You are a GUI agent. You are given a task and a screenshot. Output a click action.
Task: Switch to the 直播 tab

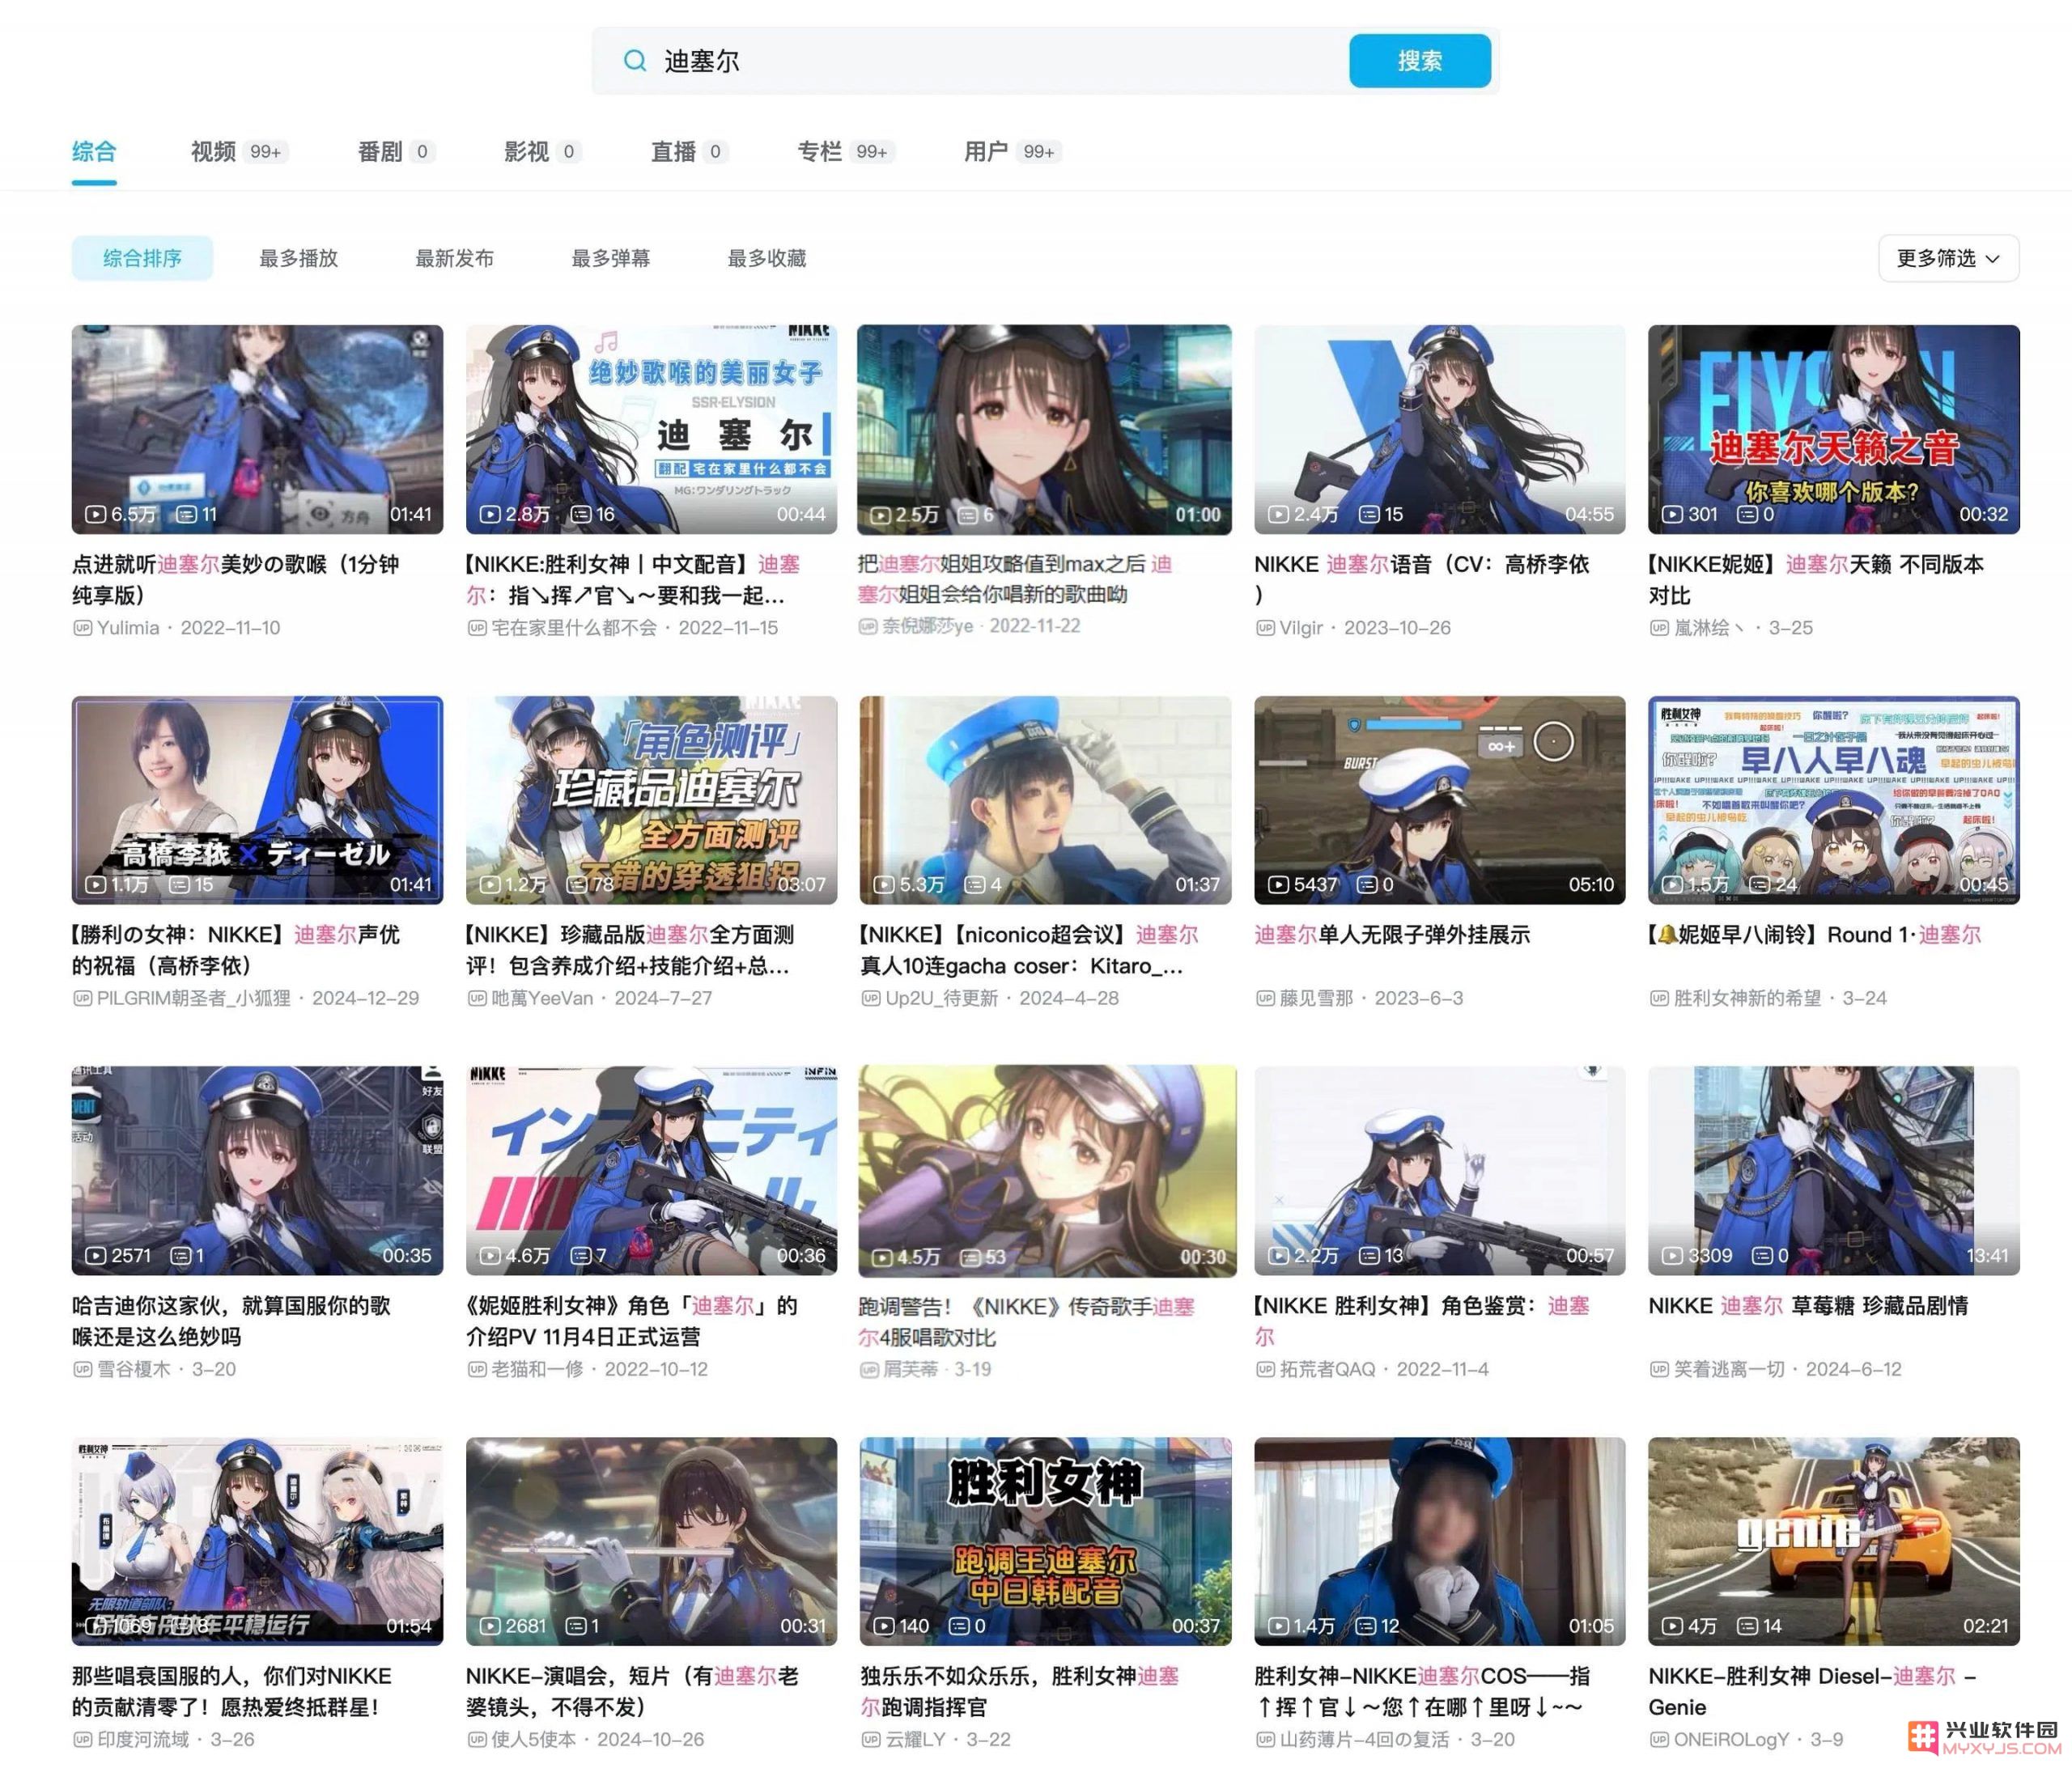pos(689,152)
